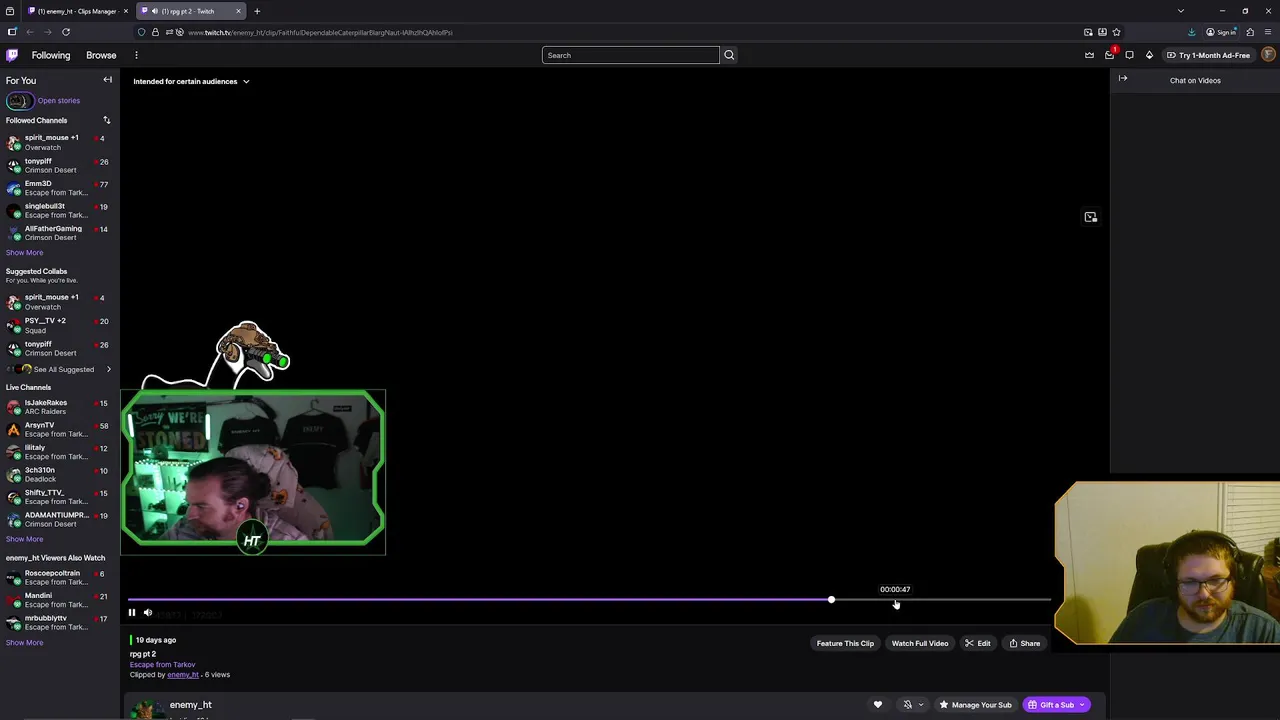
Task: Click the search magnifier button
Action: pos(729,55)
